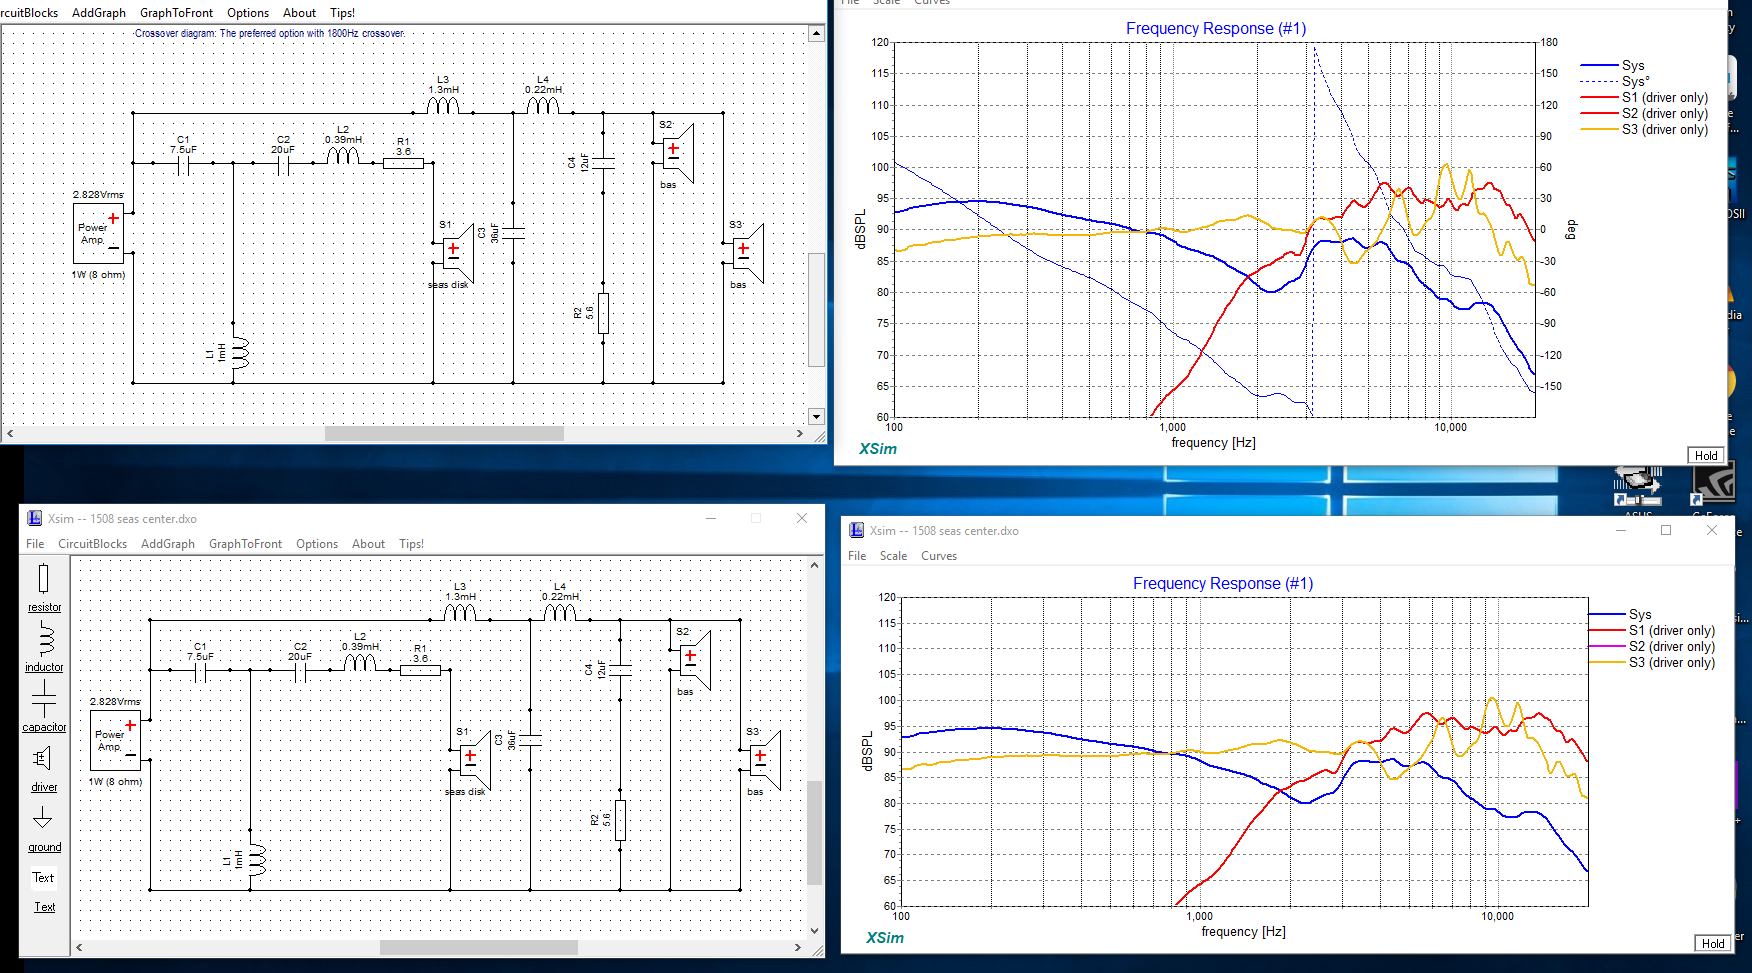Expand the Options menu in upper window
The image size is (1752, 973).
pos(247,13)
